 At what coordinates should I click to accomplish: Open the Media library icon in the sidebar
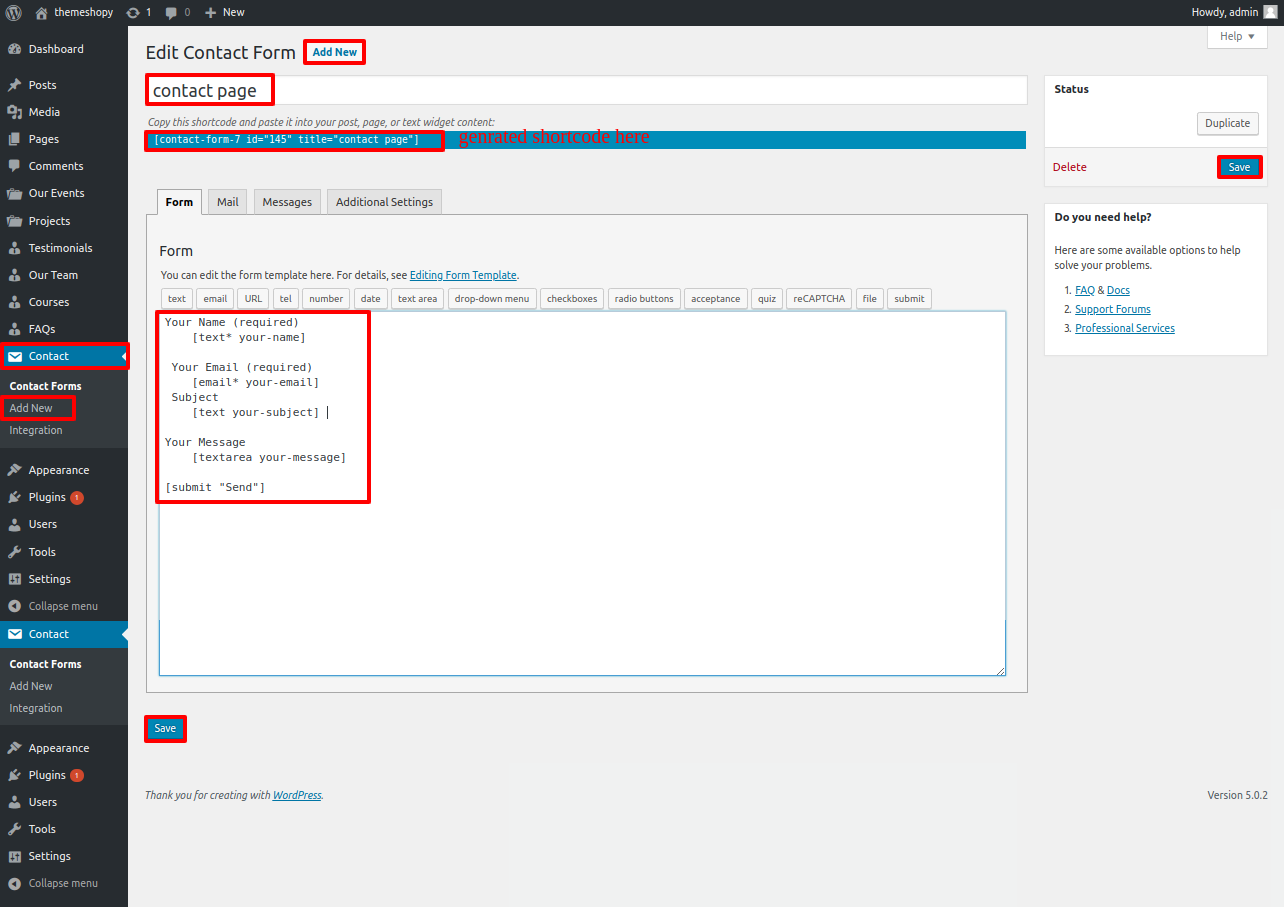point(14,112)
